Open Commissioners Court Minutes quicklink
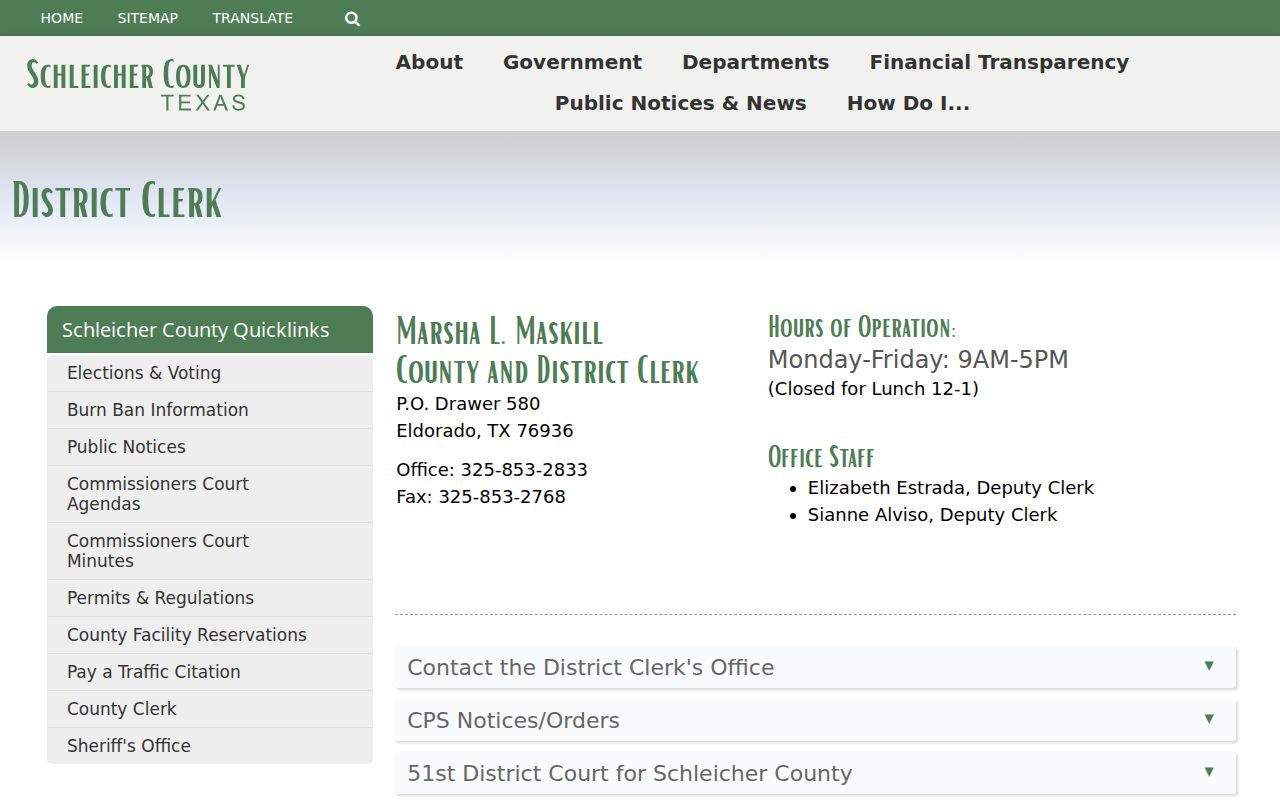Viewport: 1280px width, 800px height. (210, 551)
